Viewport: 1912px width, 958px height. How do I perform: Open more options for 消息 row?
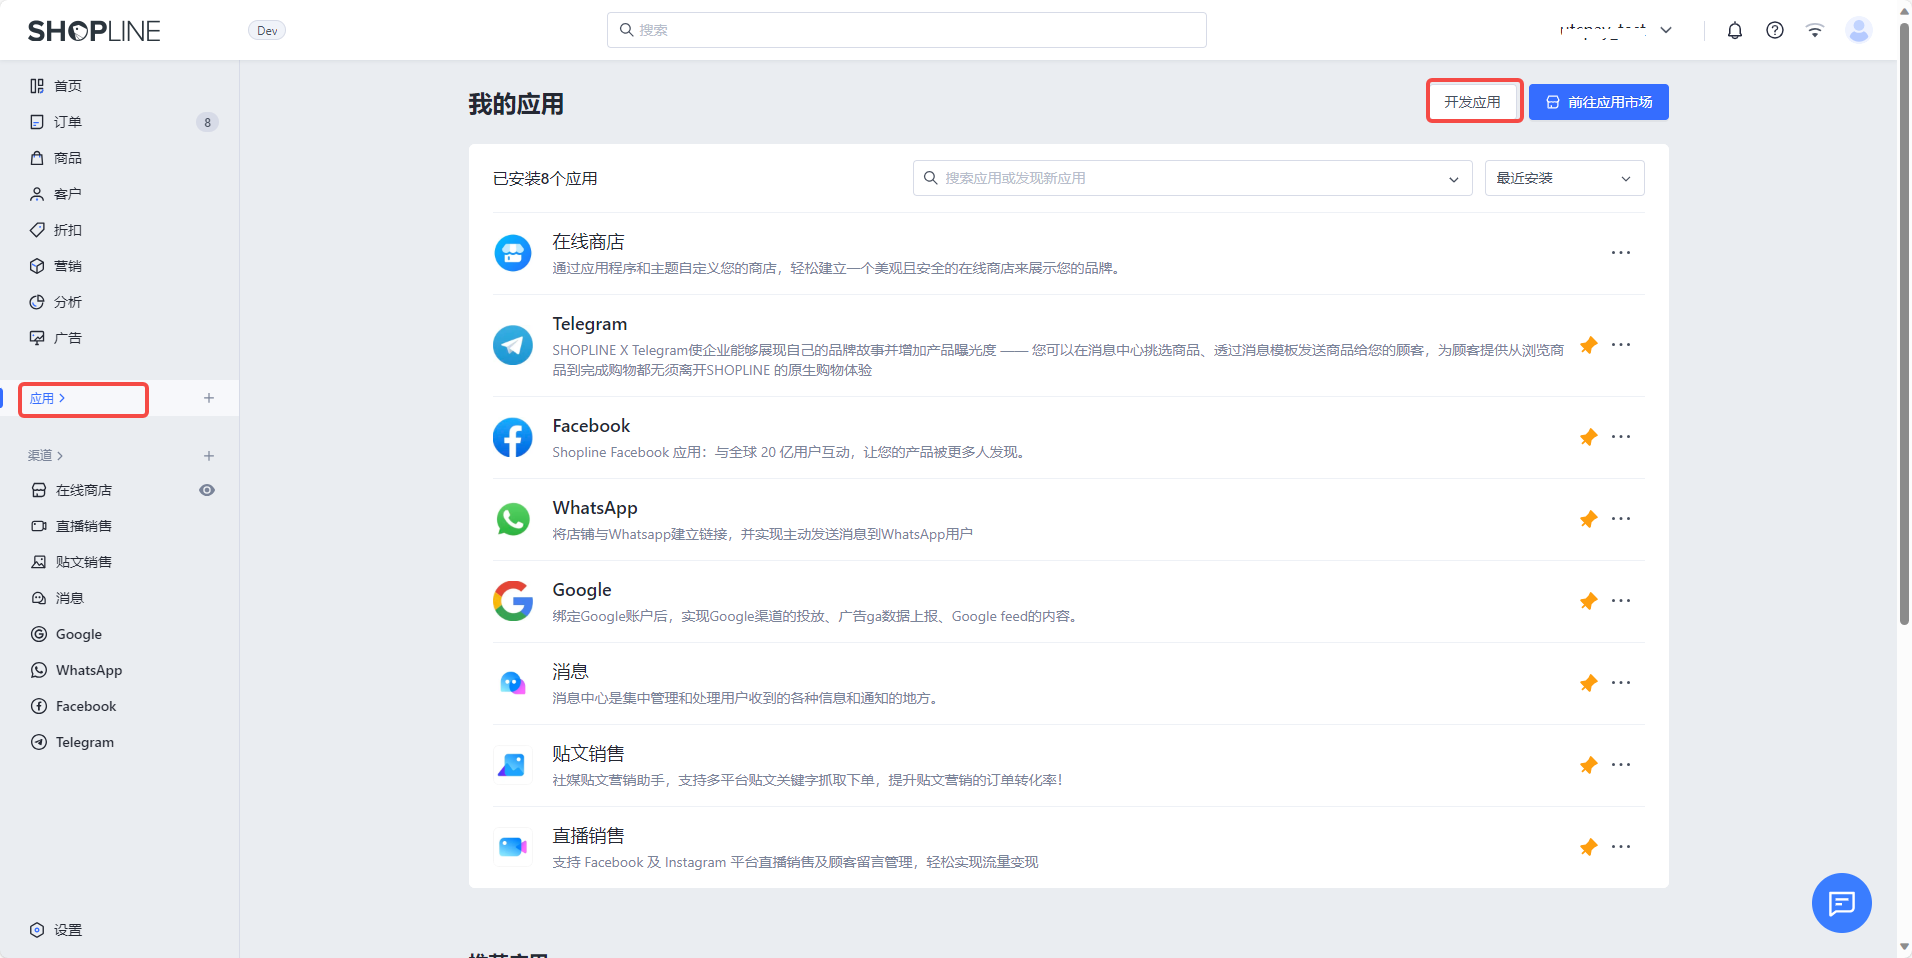(1621, 683)
